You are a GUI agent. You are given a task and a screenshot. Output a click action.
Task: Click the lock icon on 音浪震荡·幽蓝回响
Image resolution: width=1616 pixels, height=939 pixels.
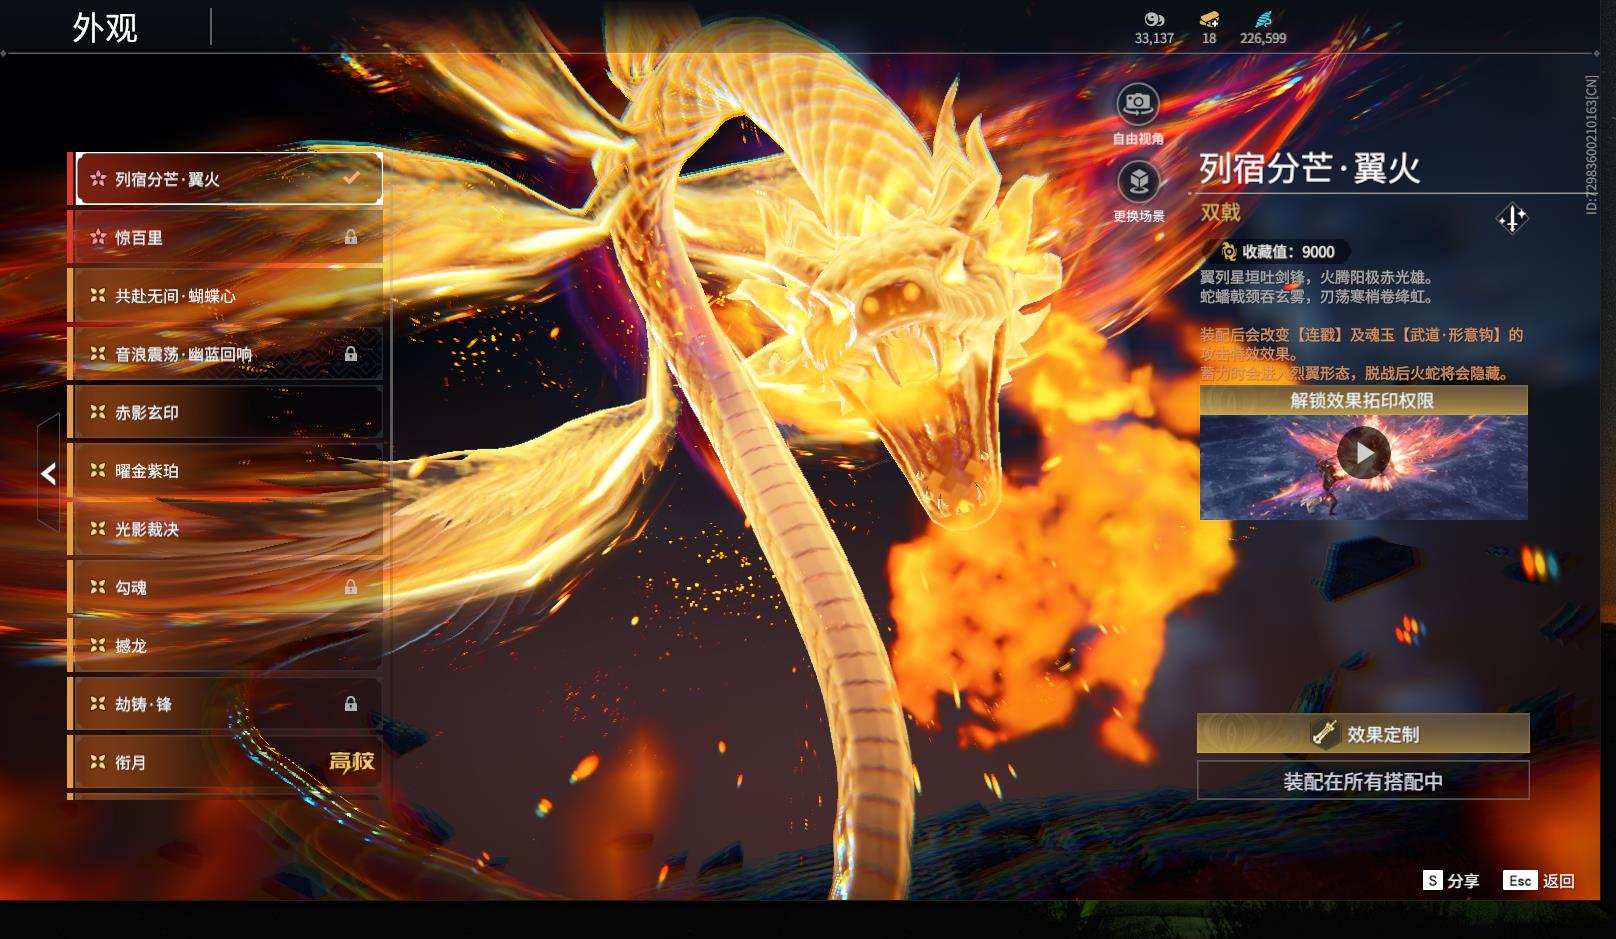351,354
